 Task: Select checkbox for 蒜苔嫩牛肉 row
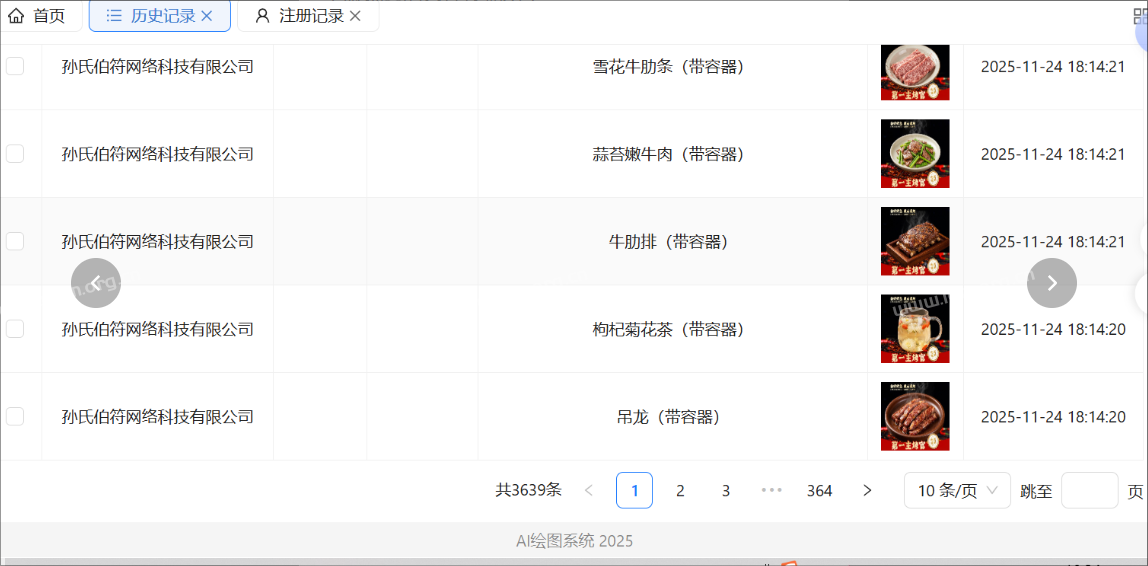pyautogui.click(x=15, y=154)
